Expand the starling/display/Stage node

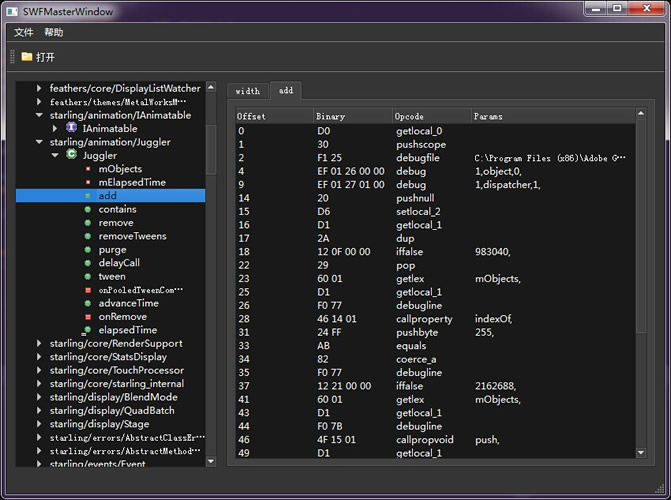click(39, 424)
